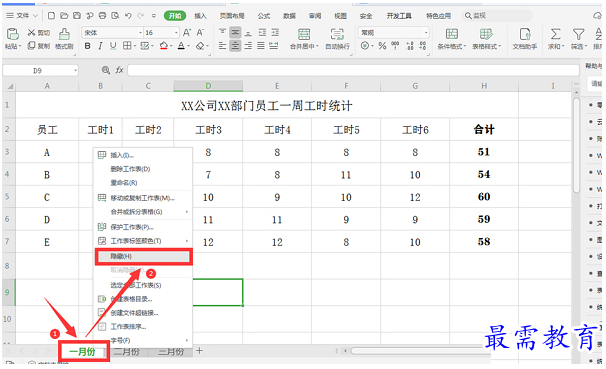Open the 文件 file menu

tap(22, 15)
